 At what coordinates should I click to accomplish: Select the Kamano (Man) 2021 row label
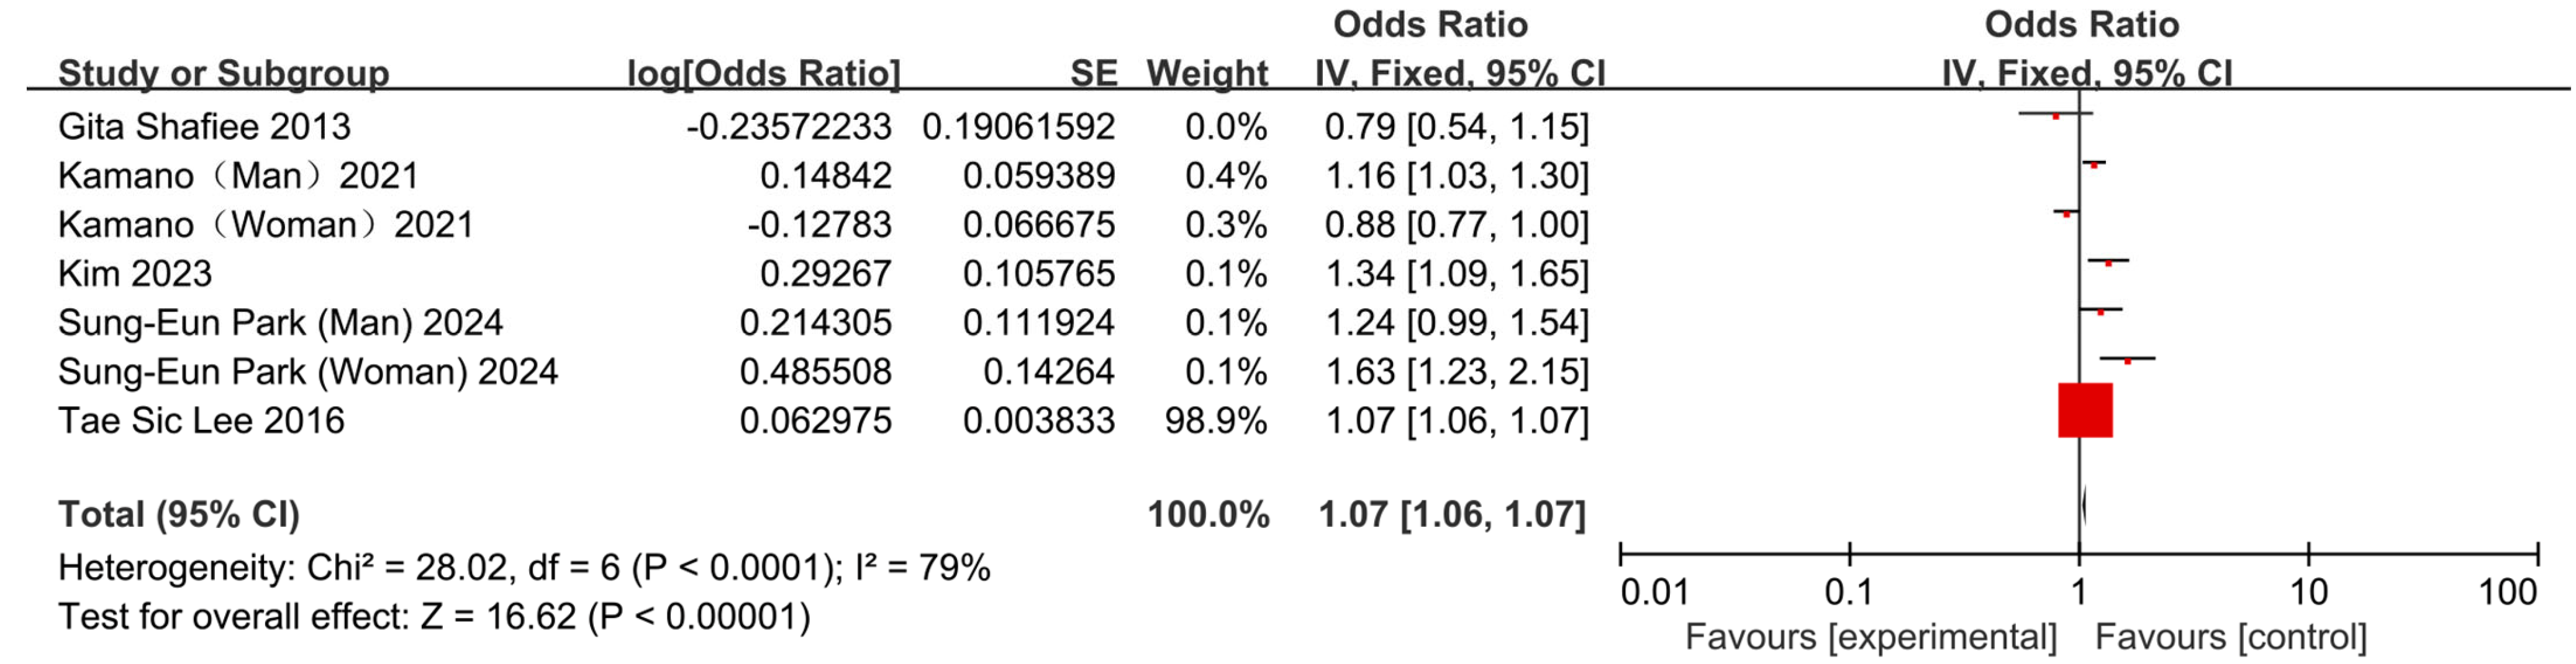click(x=238, y=176)
